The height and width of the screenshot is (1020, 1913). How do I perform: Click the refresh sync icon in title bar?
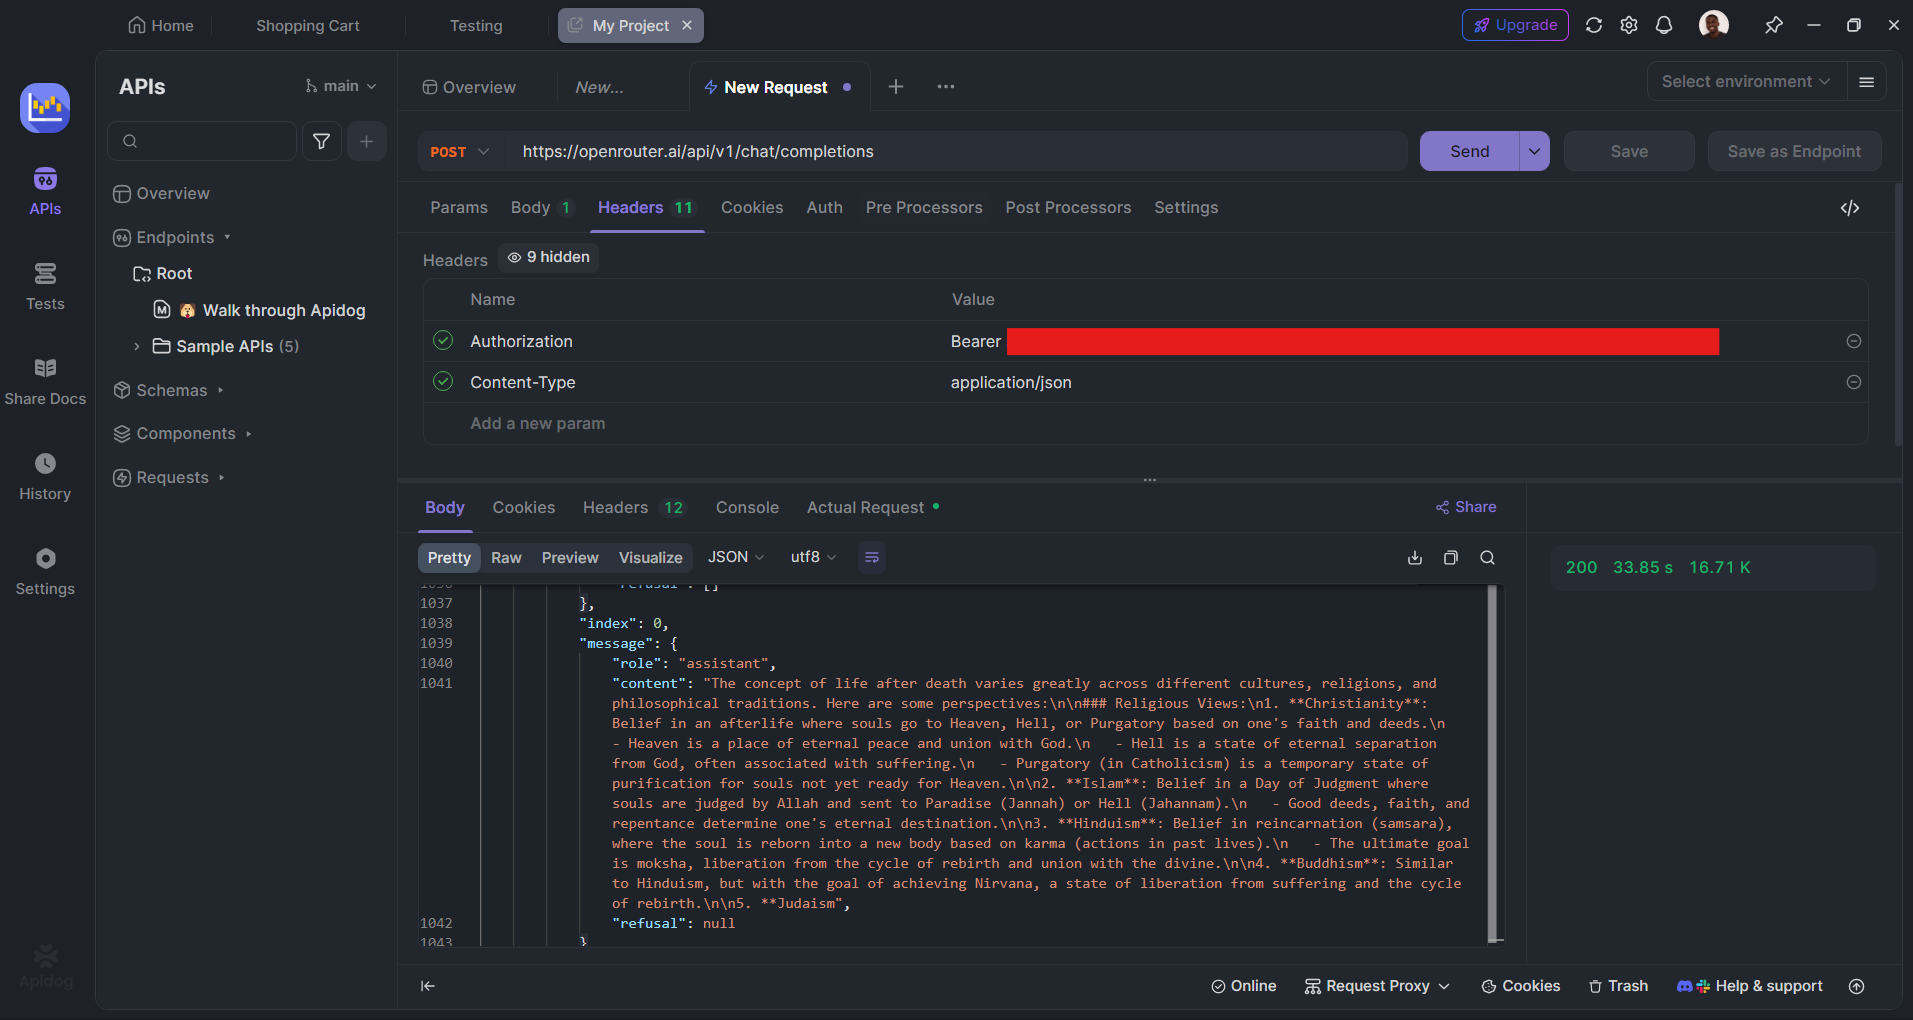point(1594,25)
